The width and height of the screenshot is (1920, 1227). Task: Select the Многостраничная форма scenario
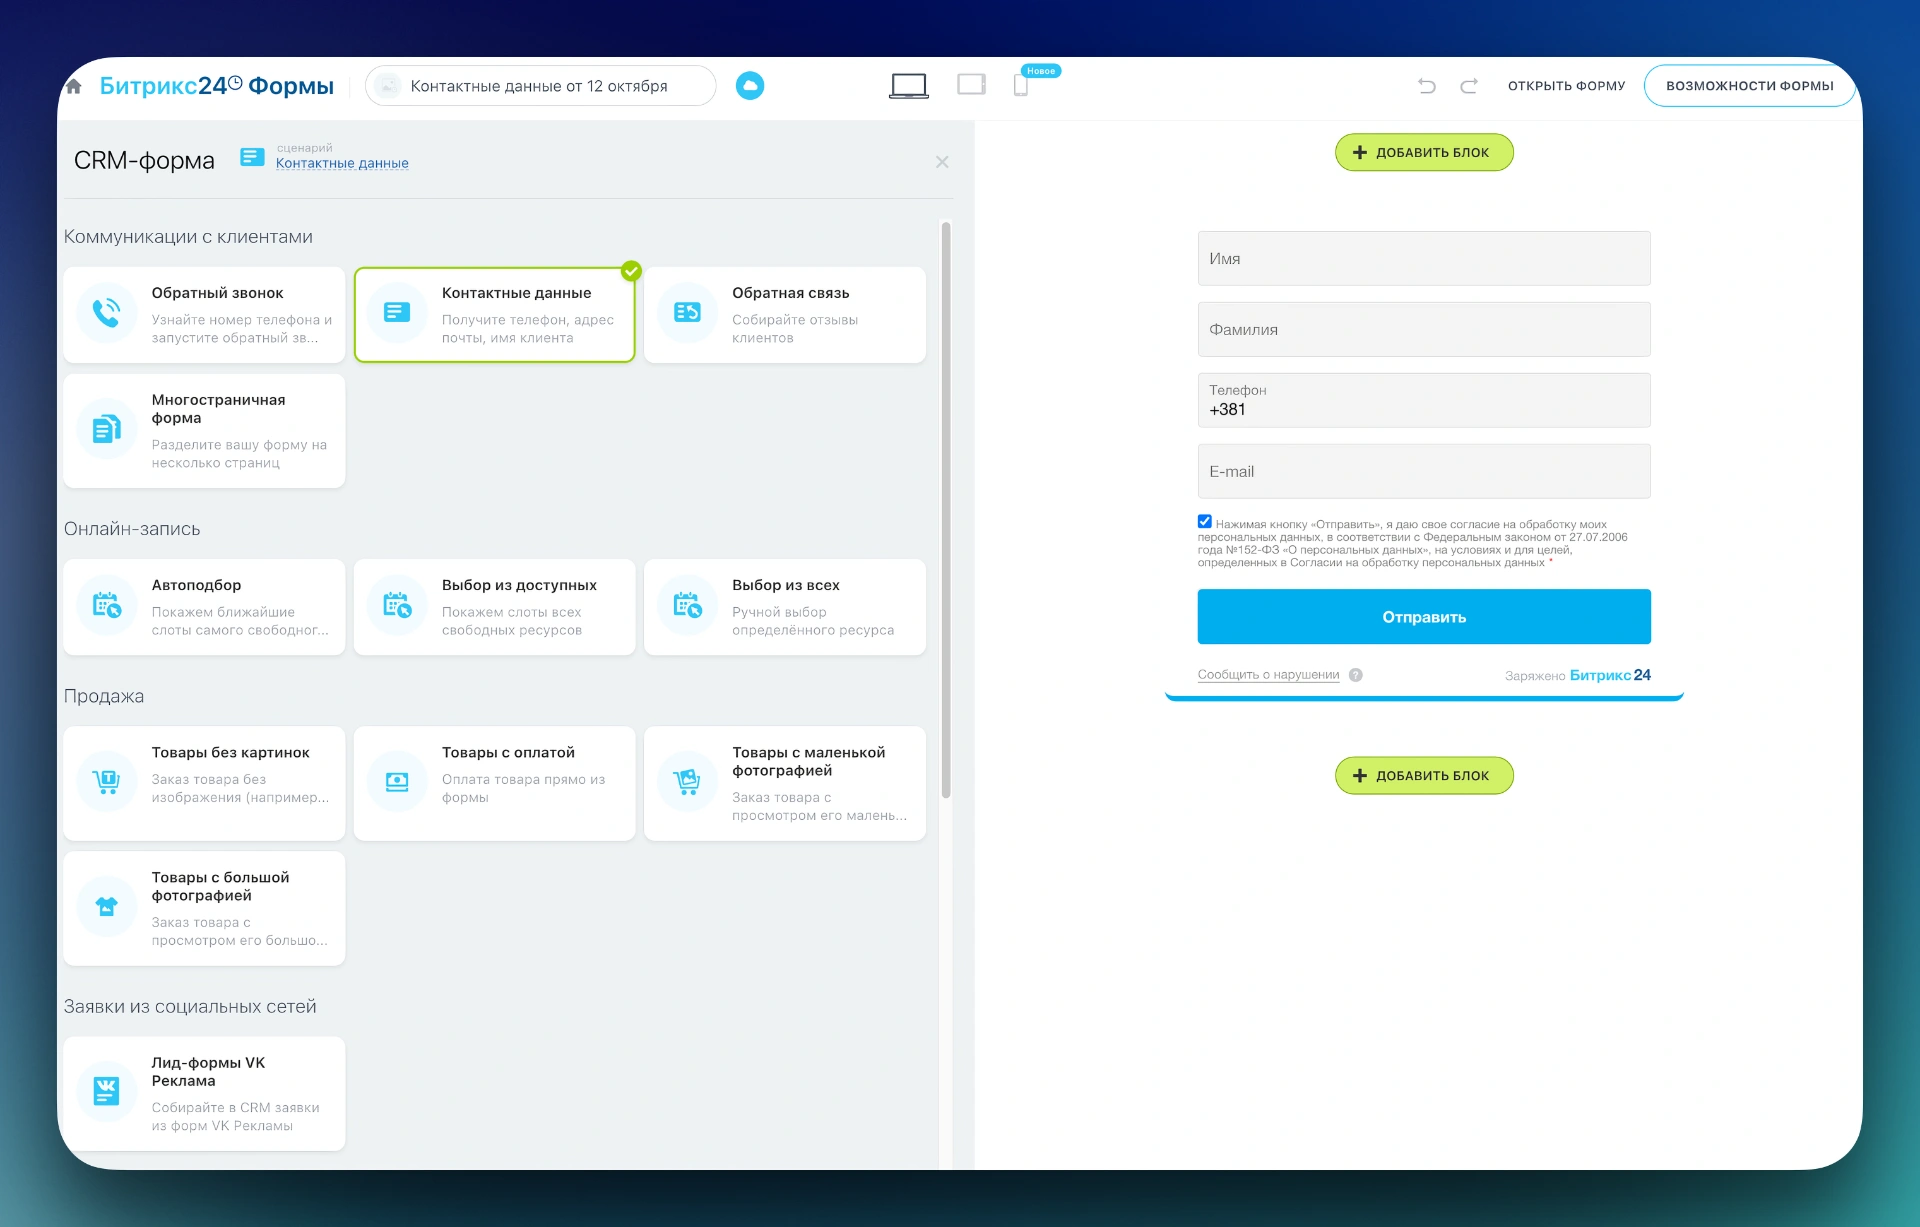tap(204, 430)
